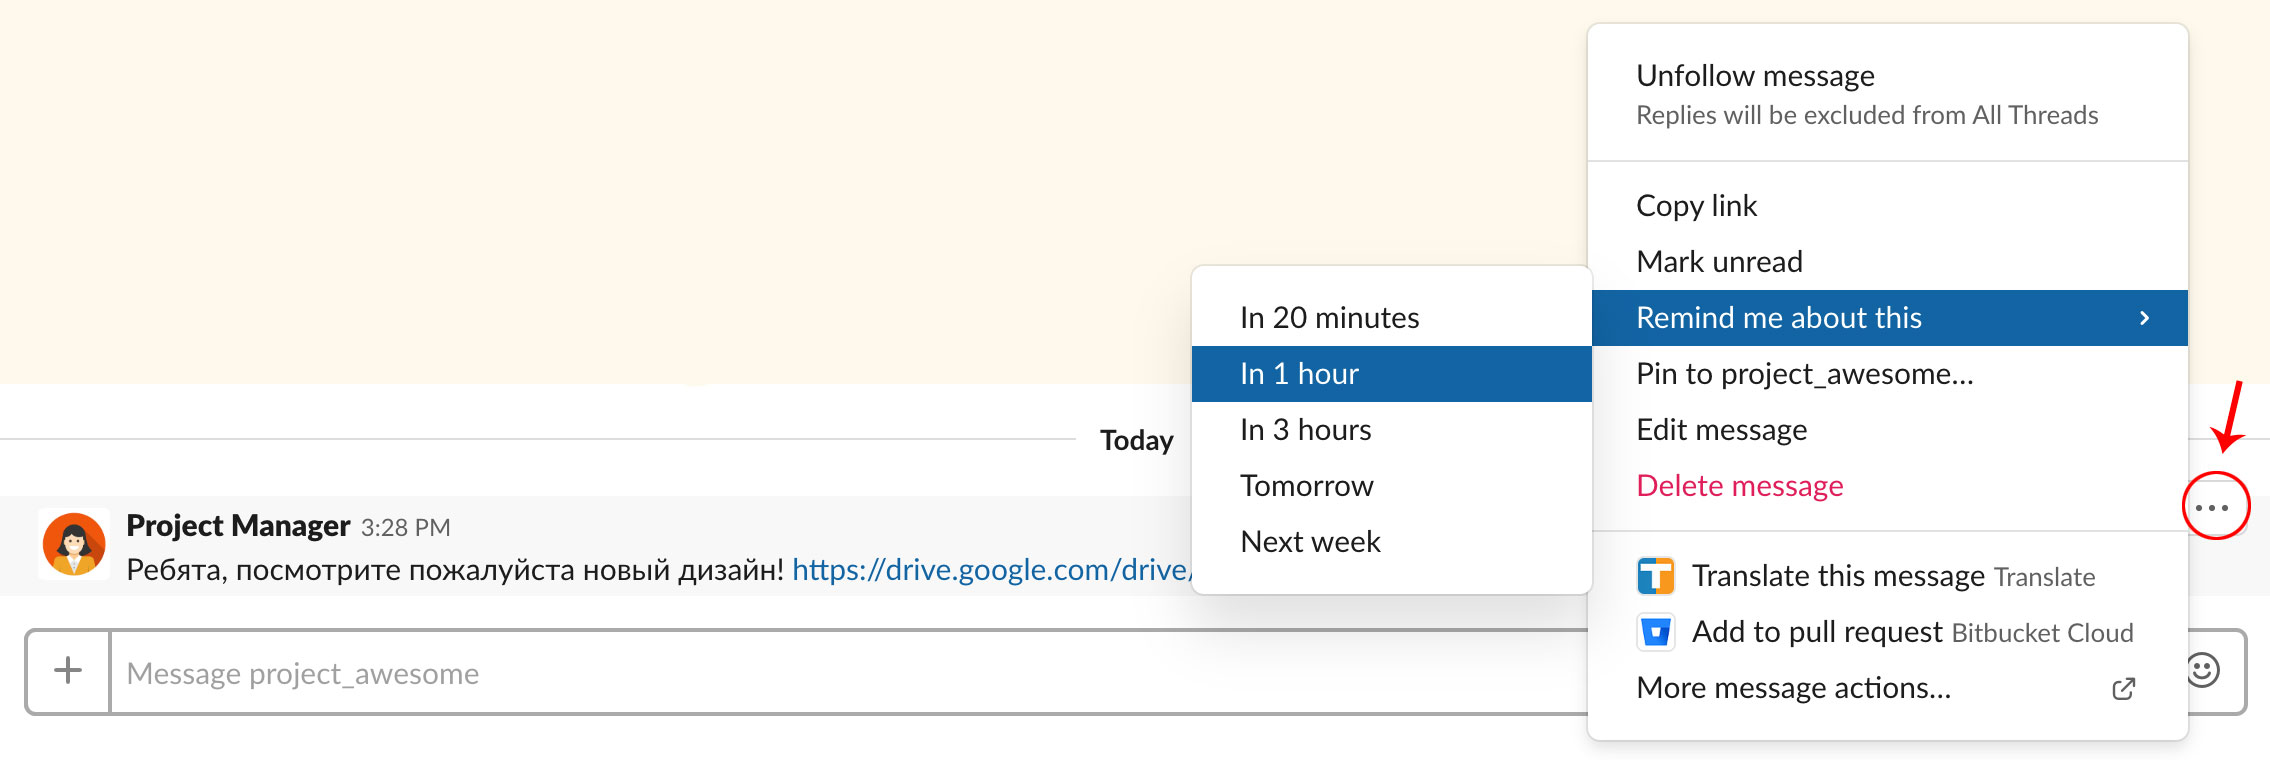Select the Next week reminder option
Screen dimensions: 2270x760
pyautogui.click(x=1310, y=542)
